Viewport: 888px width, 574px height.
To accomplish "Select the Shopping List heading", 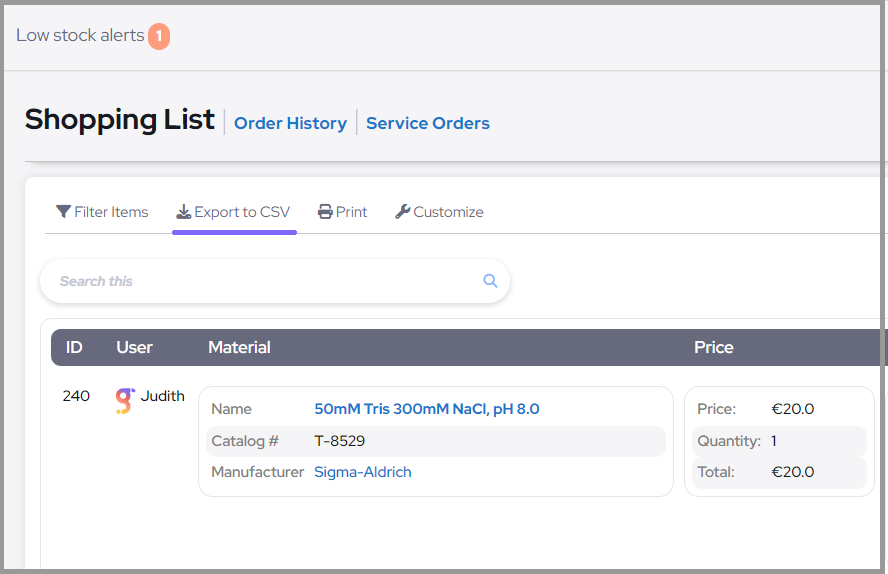I will pyautogui.click(x=120, y=120).
